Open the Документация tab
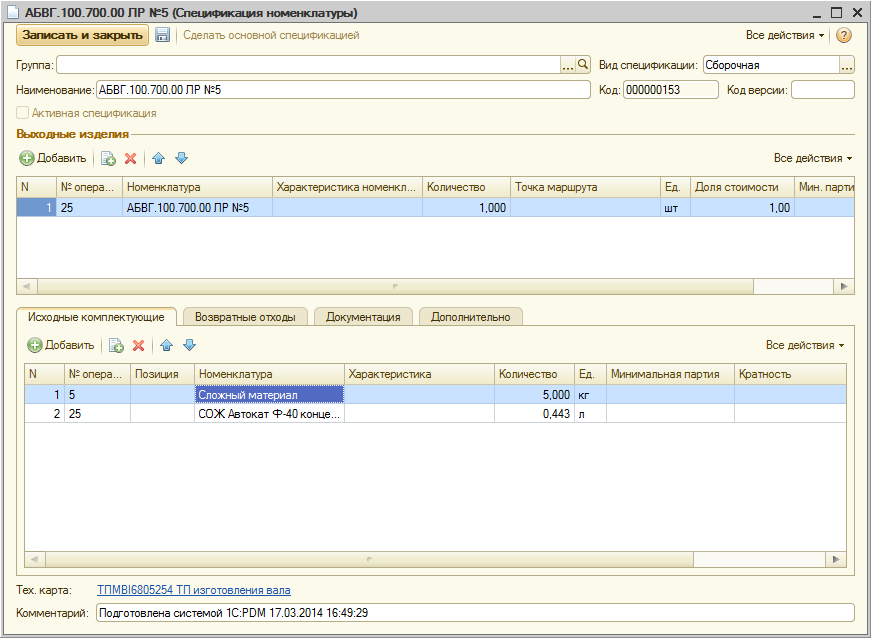Screen dimensions: 871x638 tap(363, 317)
